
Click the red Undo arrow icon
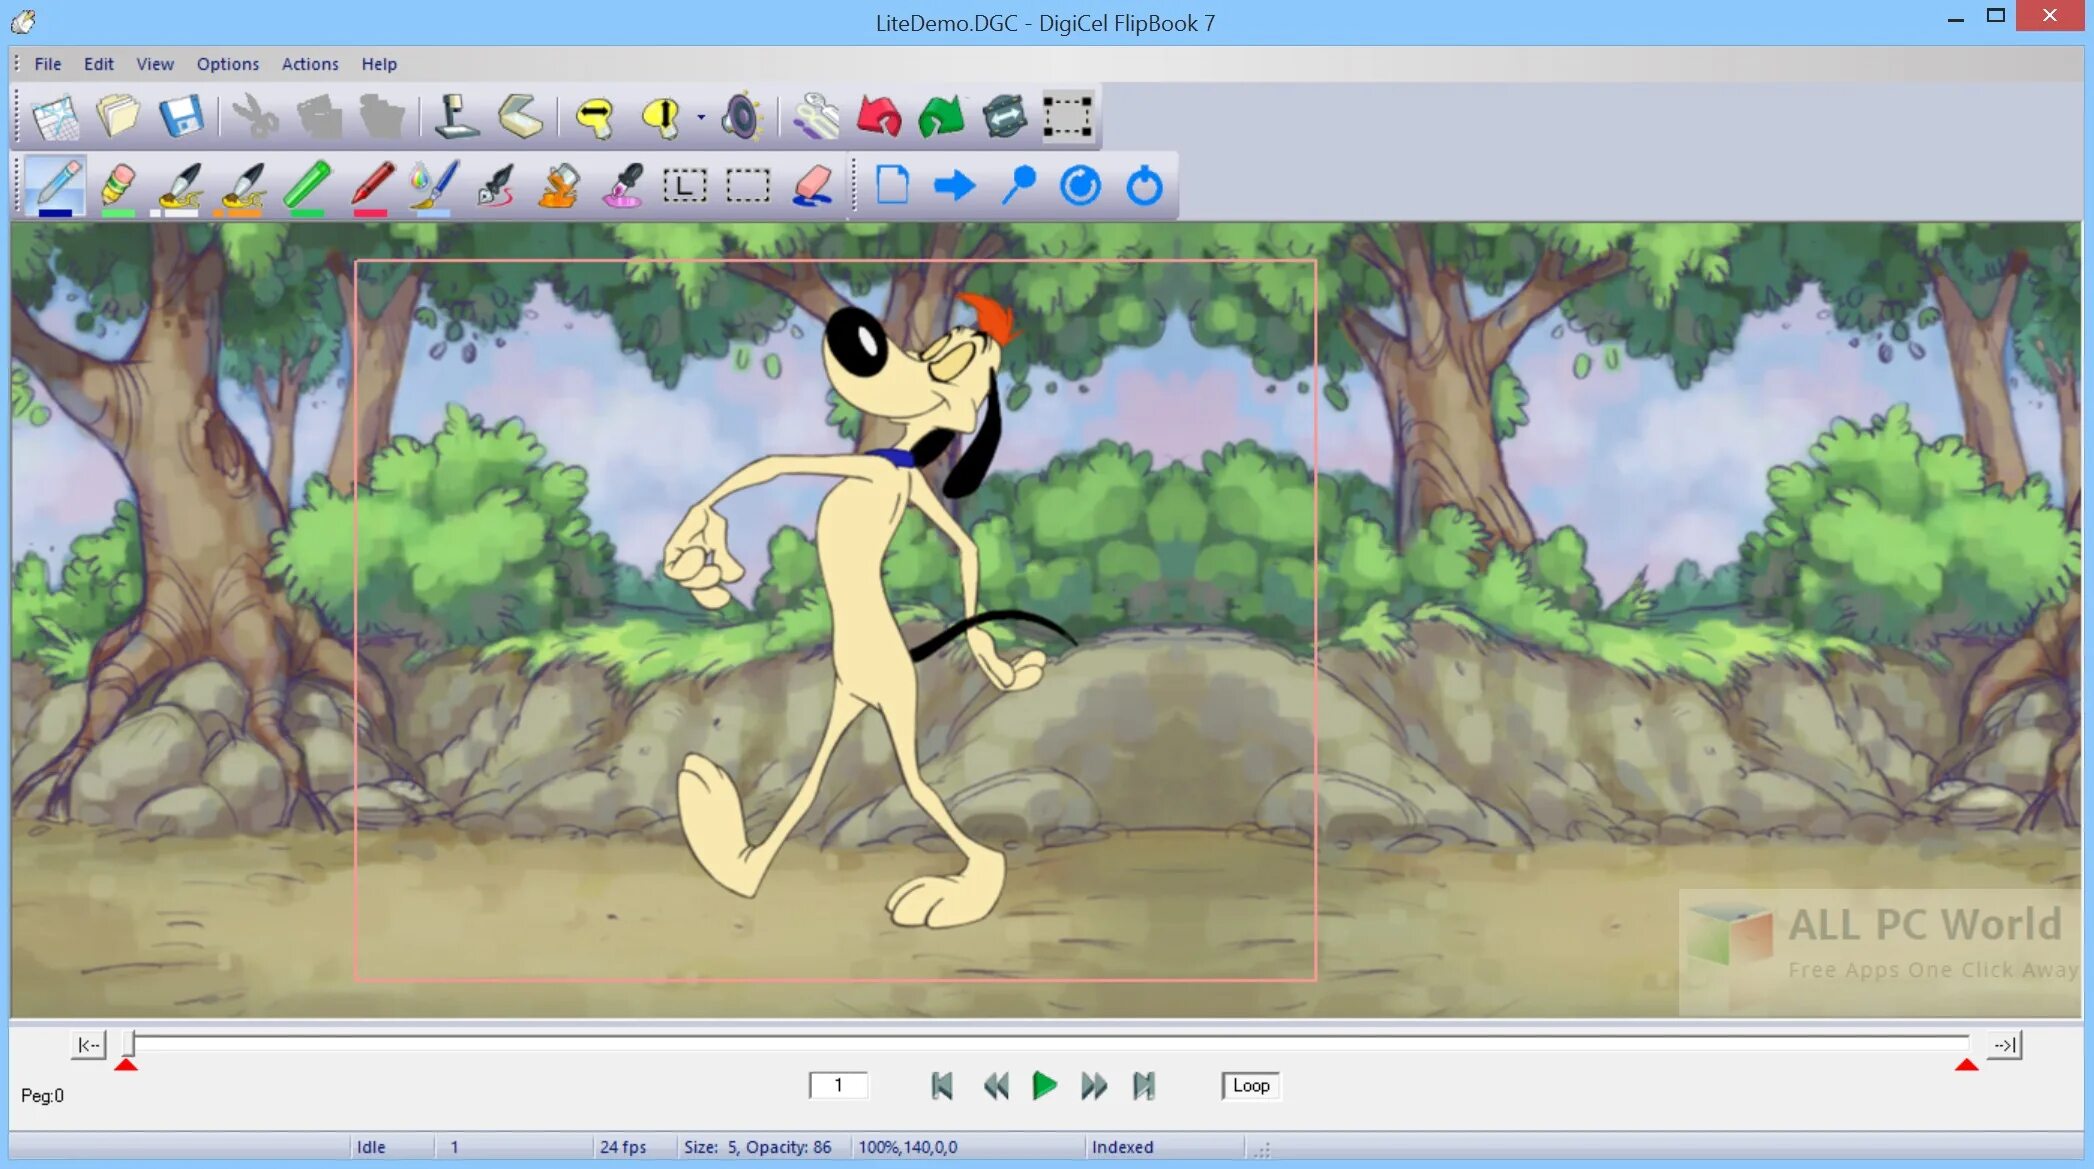pyautogui.click(x=878, y=117)
